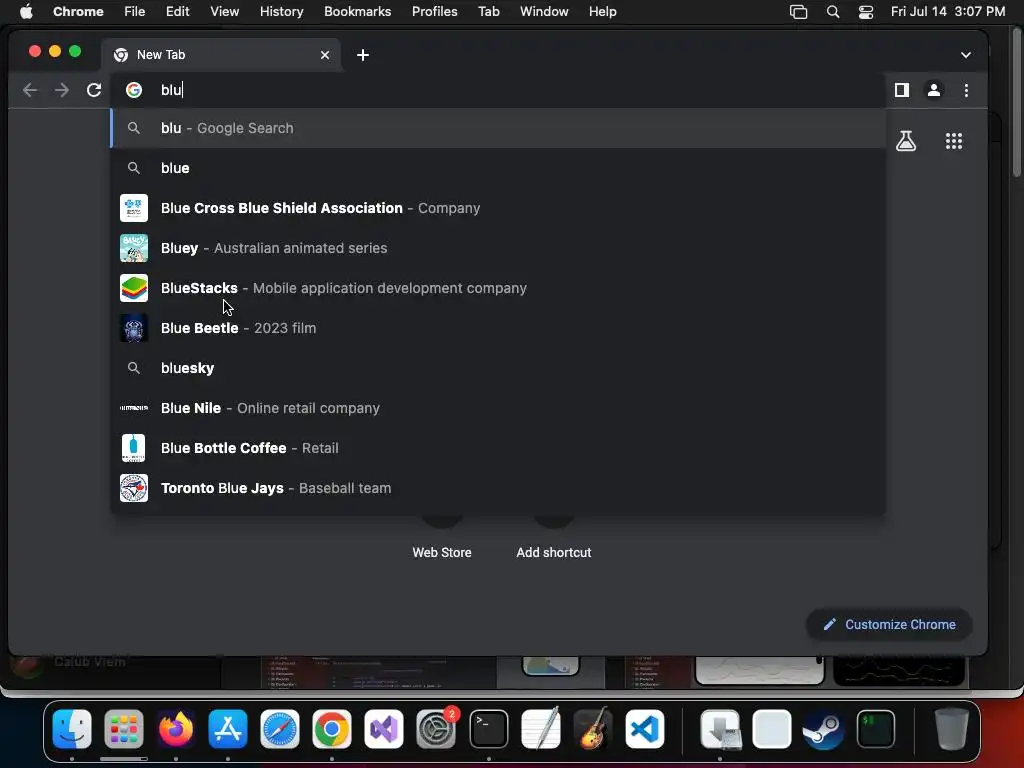Viewport: 1024px width, 768px height.
Task: Open the History menu
Action: (281, 12)
